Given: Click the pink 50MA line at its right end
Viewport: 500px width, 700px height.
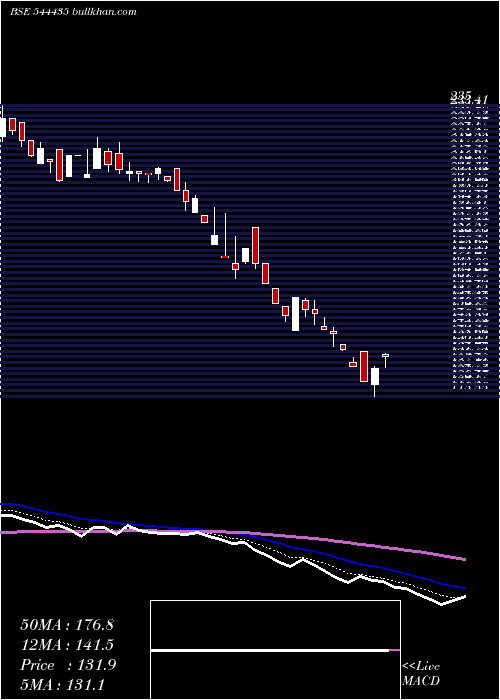Looking at the screenshot, I should tap(464, 558).
